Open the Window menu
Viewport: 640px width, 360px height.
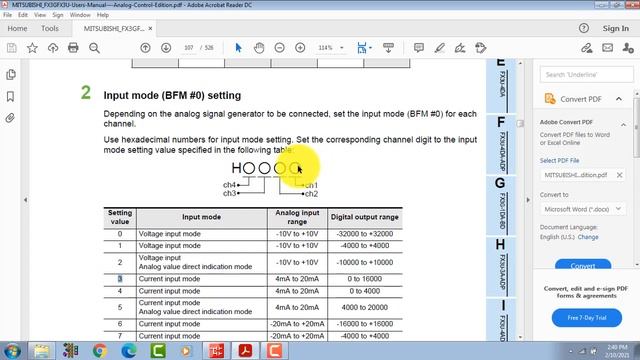click(80, 15)
